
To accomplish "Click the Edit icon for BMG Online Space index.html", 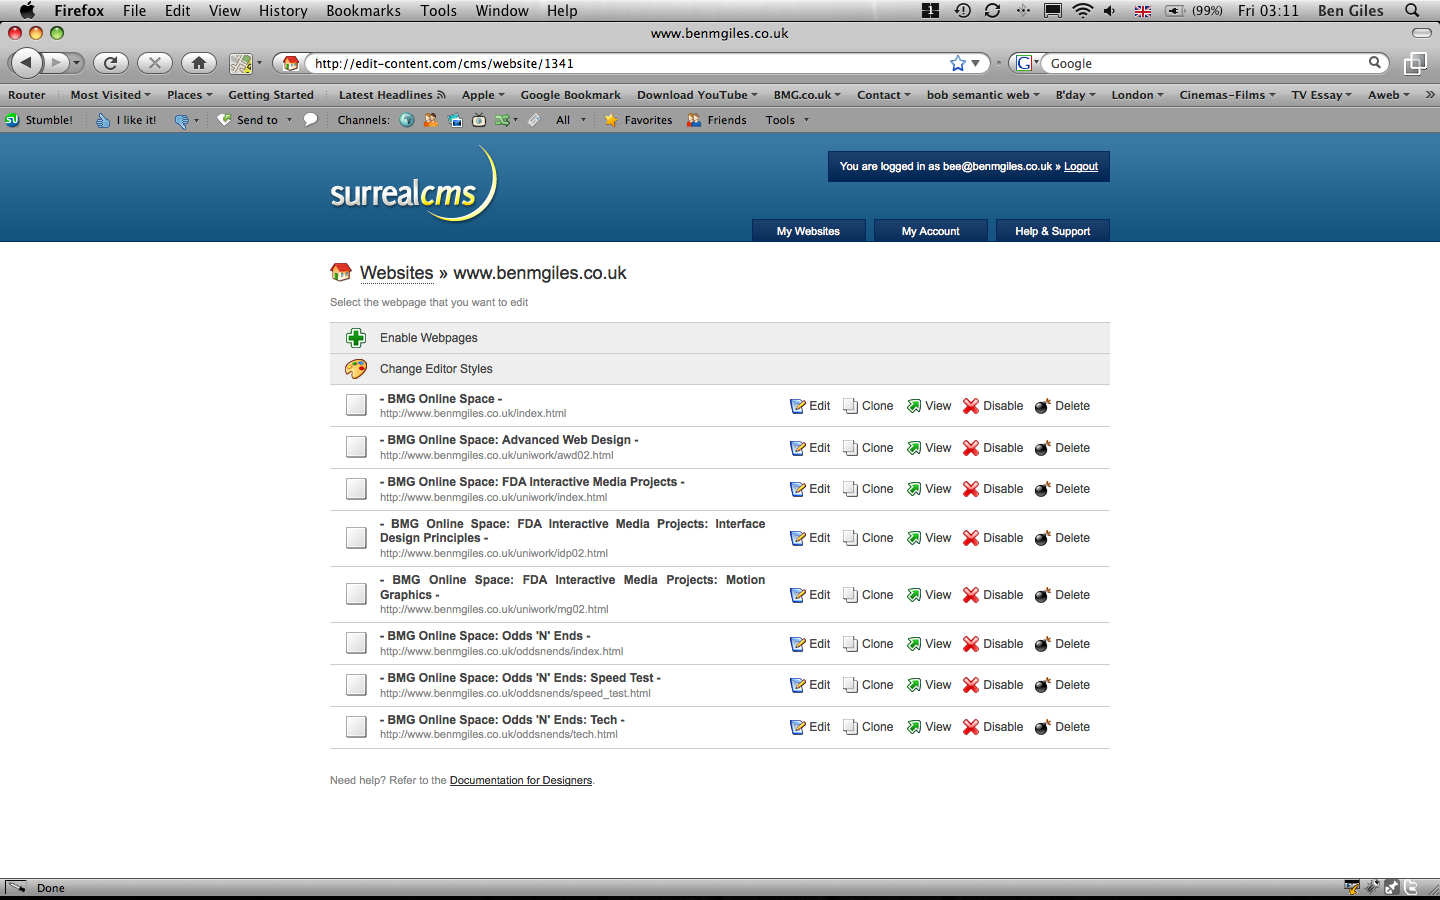I will click(797, 406).
